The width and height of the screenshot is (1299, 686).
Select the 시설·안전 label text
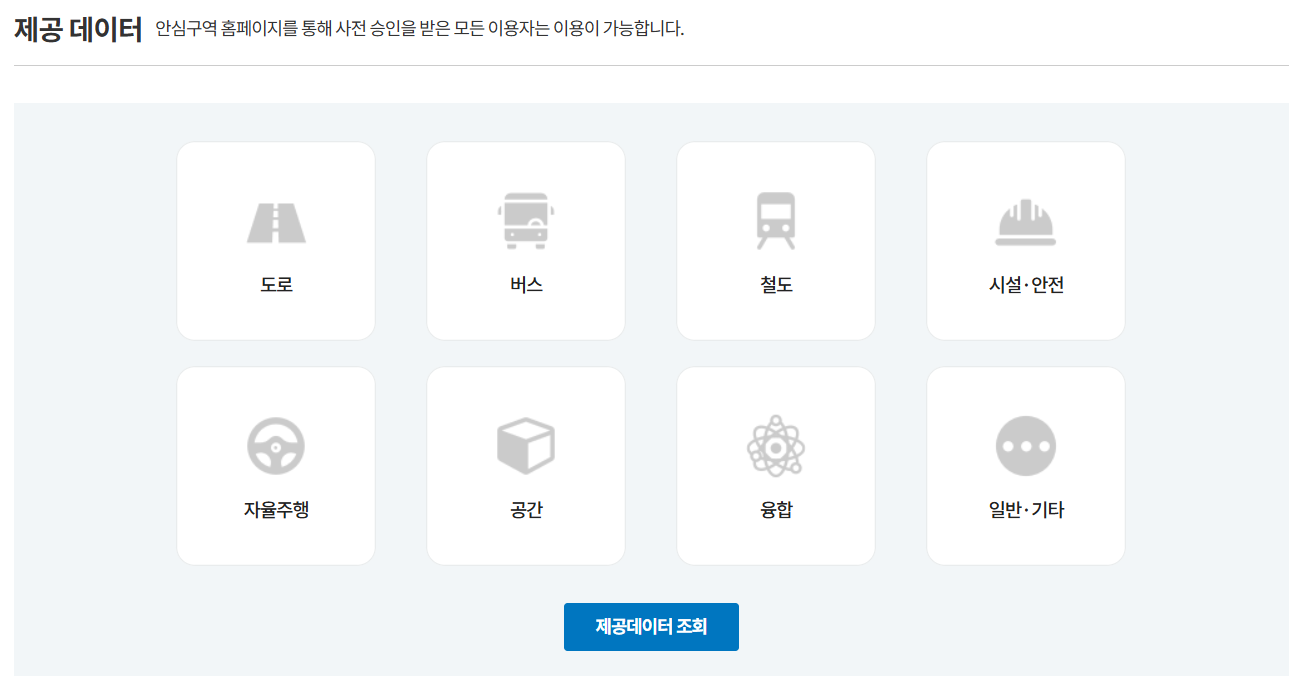(x=1026, y=285)
